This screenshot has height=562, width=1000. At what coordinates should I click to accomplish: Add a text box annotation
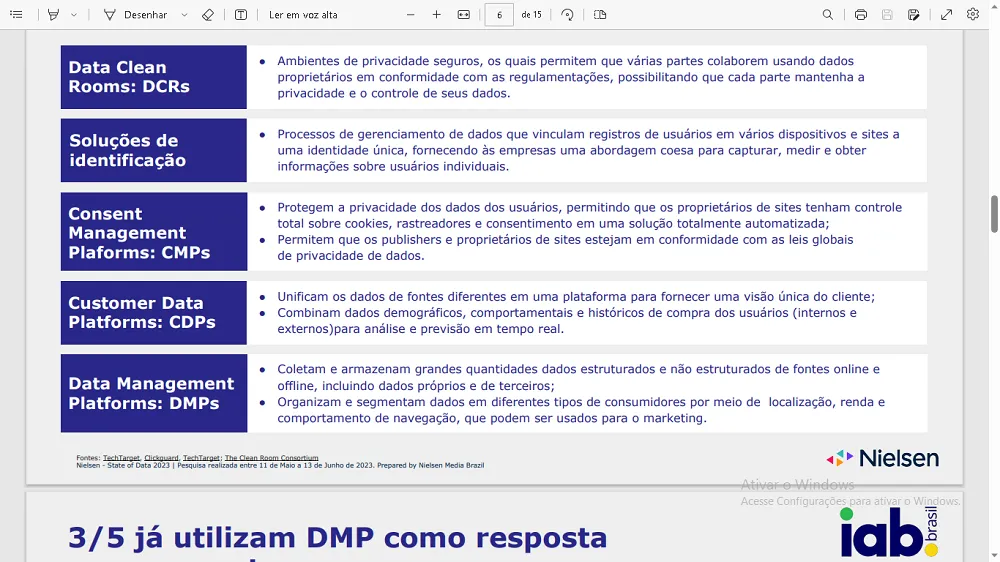click(x=241, y=14)
